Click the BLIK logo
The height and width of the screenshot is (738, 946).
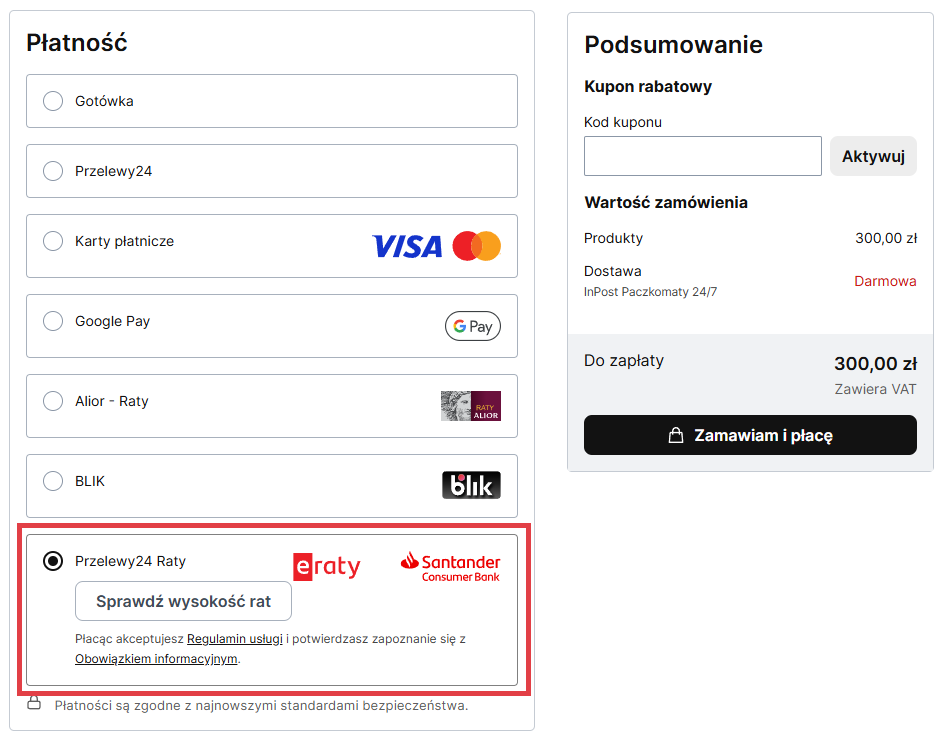click(471, 485)
